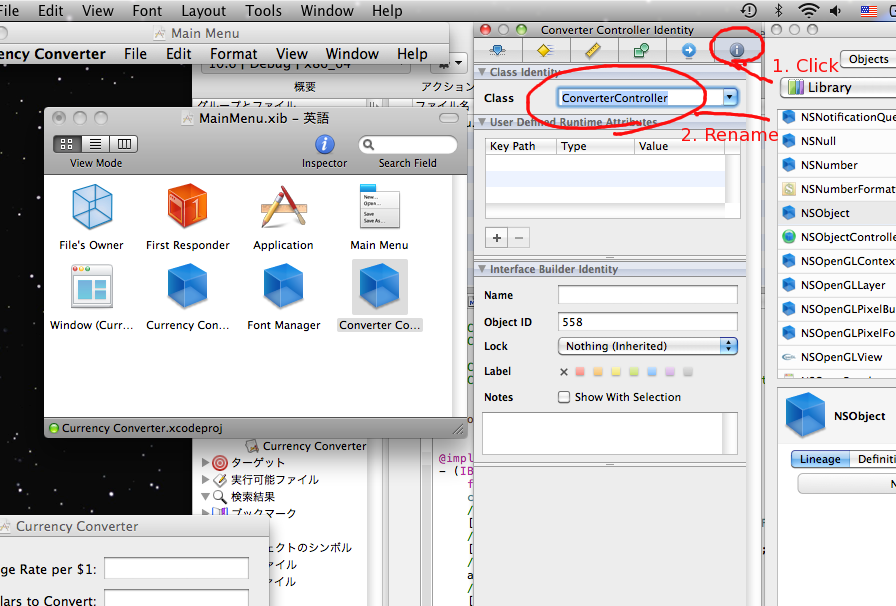This screenshot has height=606, width=896.
Task: Click the Interface Builder Name field
Action: (647, 295)
